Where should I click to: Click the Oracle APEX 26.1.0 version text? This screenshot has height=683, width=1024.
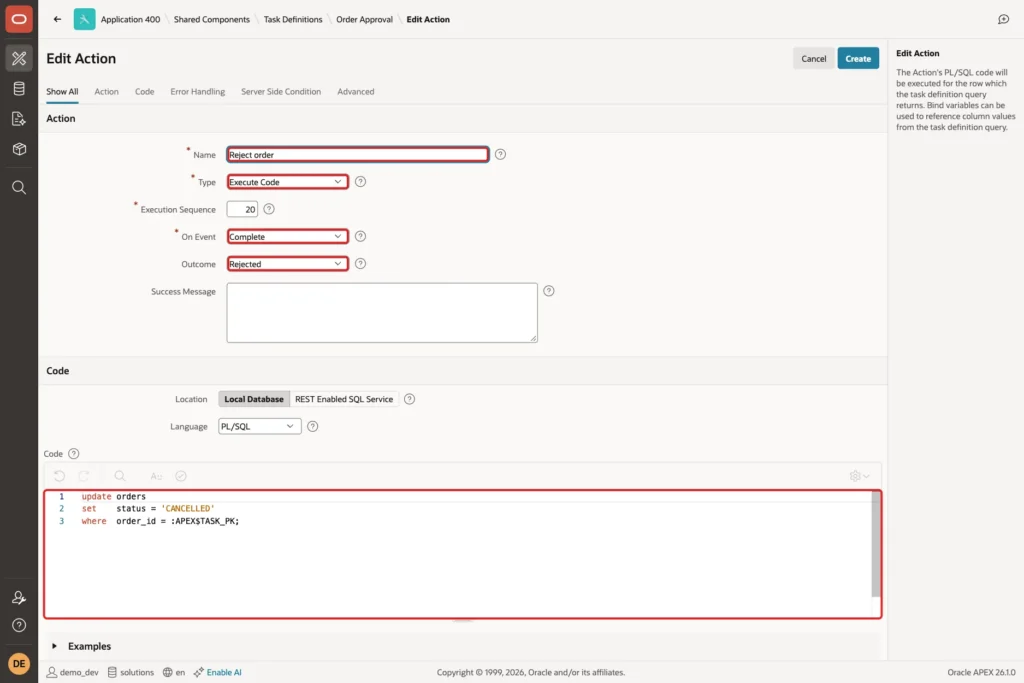tap(981, 672)
